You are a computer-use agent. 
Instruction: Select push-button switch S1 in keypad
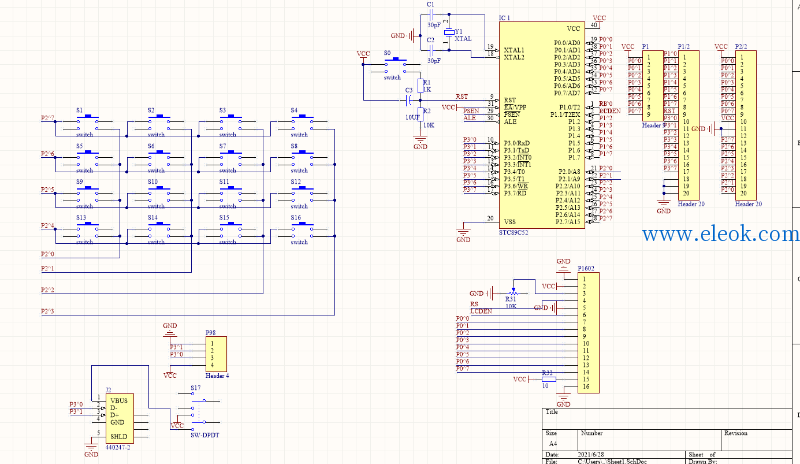[x=88, y=121]
